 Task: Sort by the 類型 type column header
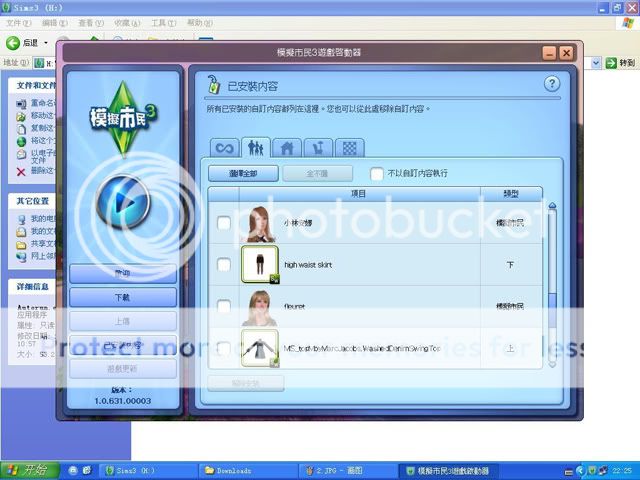coord(511,194)
